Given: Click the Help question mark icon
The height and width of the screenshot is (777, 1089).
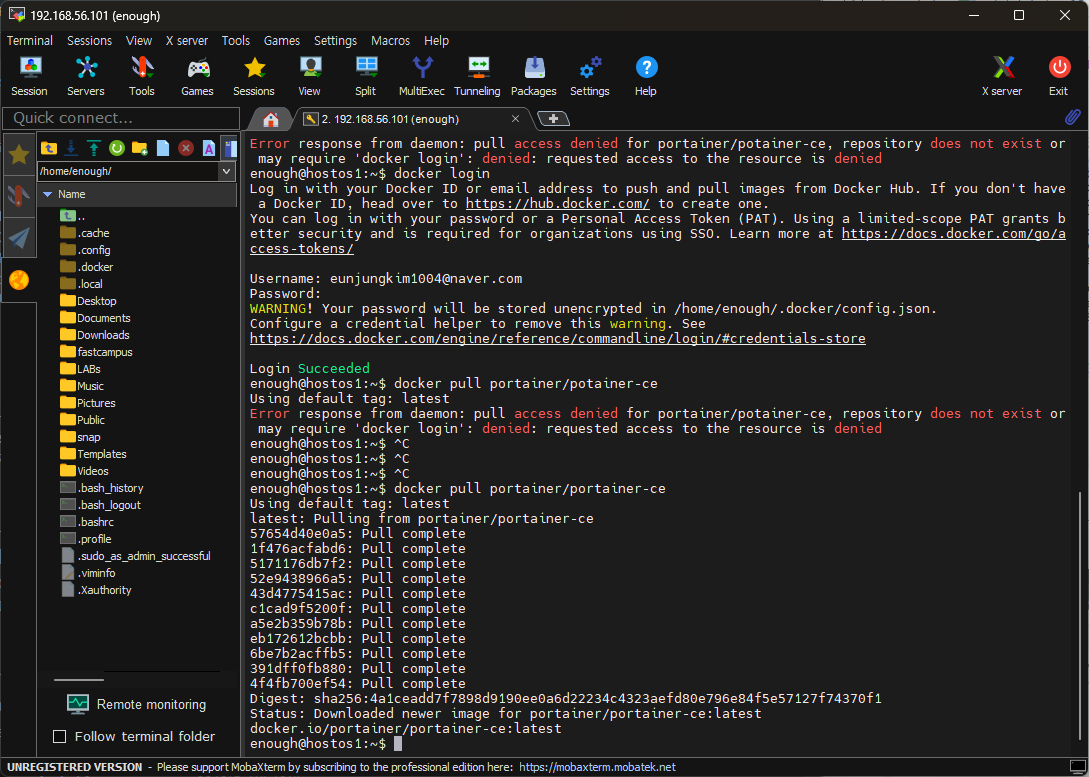Looking at the screenshot, I should [645, 76].
